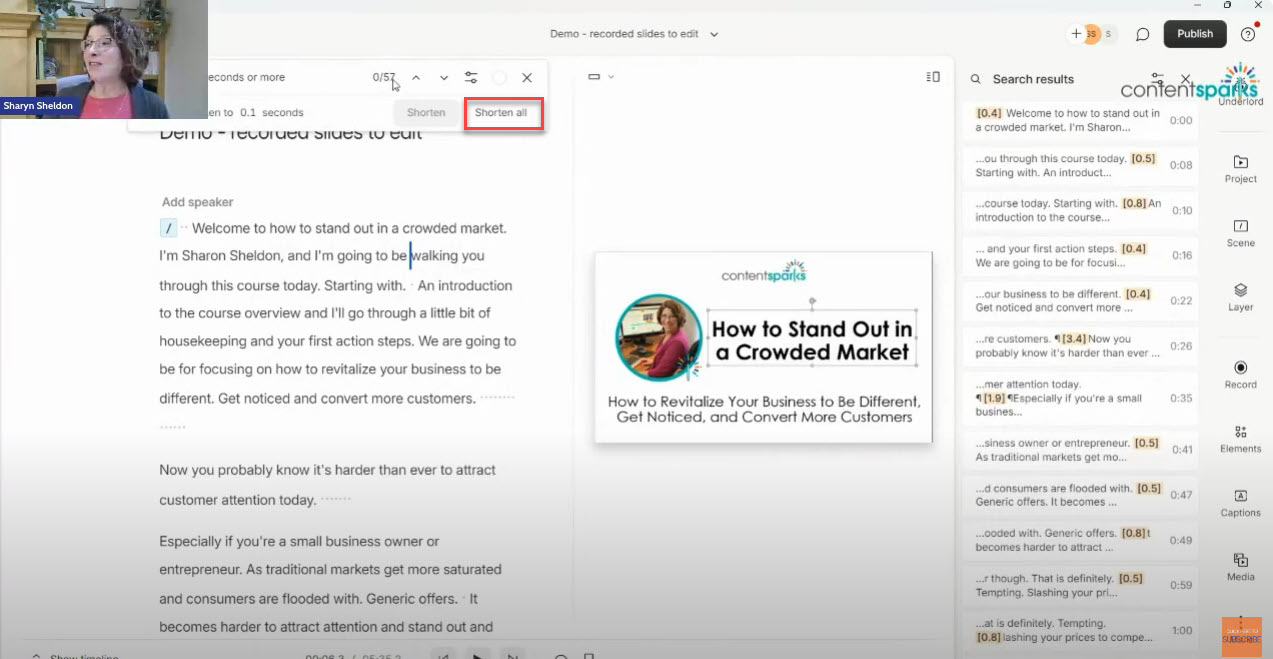Open the Media panel in the sidebar

coord(1240,567)
